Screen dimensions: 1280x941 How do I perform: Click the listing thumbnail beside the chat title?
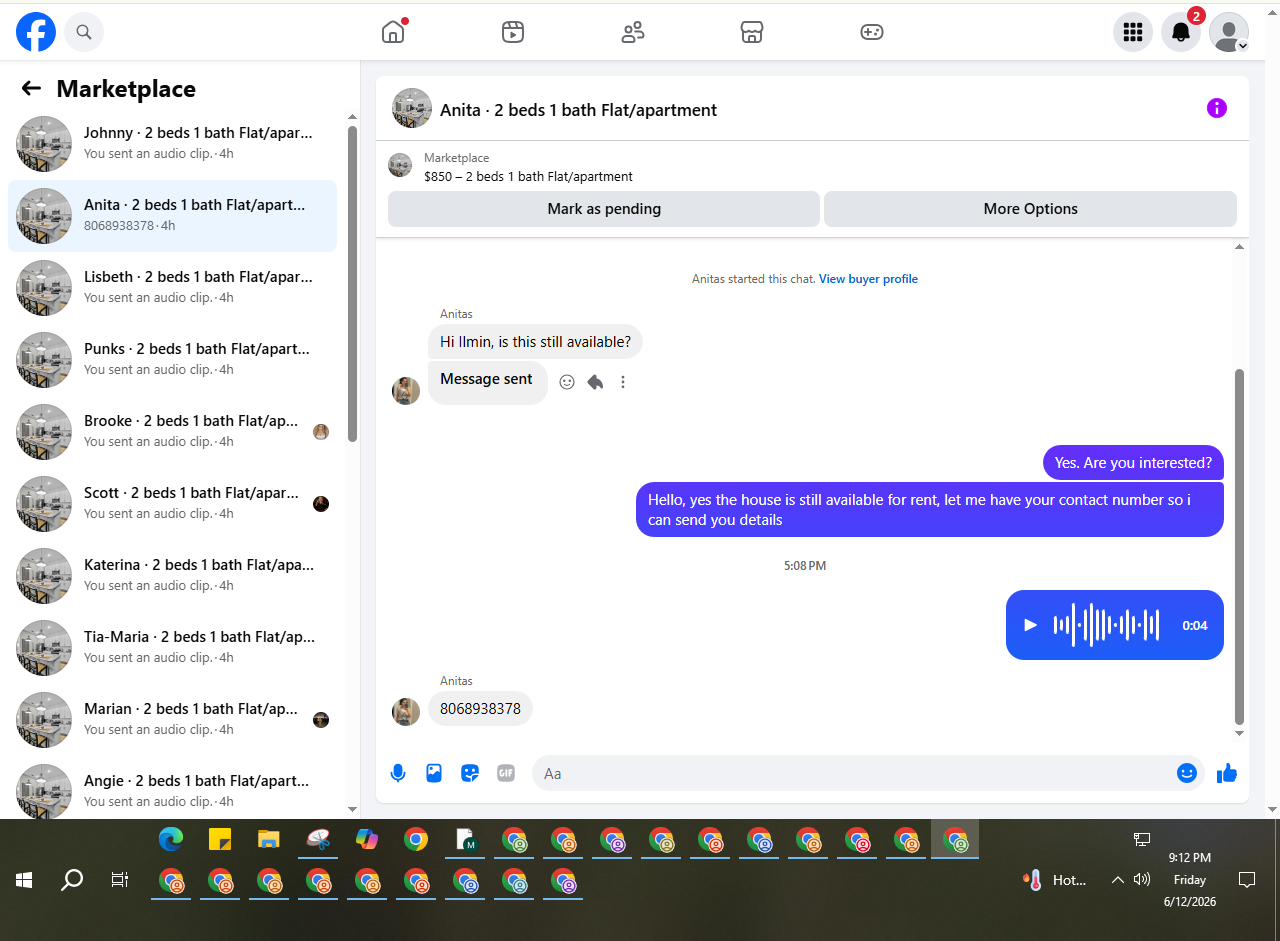tap(412, 108)
